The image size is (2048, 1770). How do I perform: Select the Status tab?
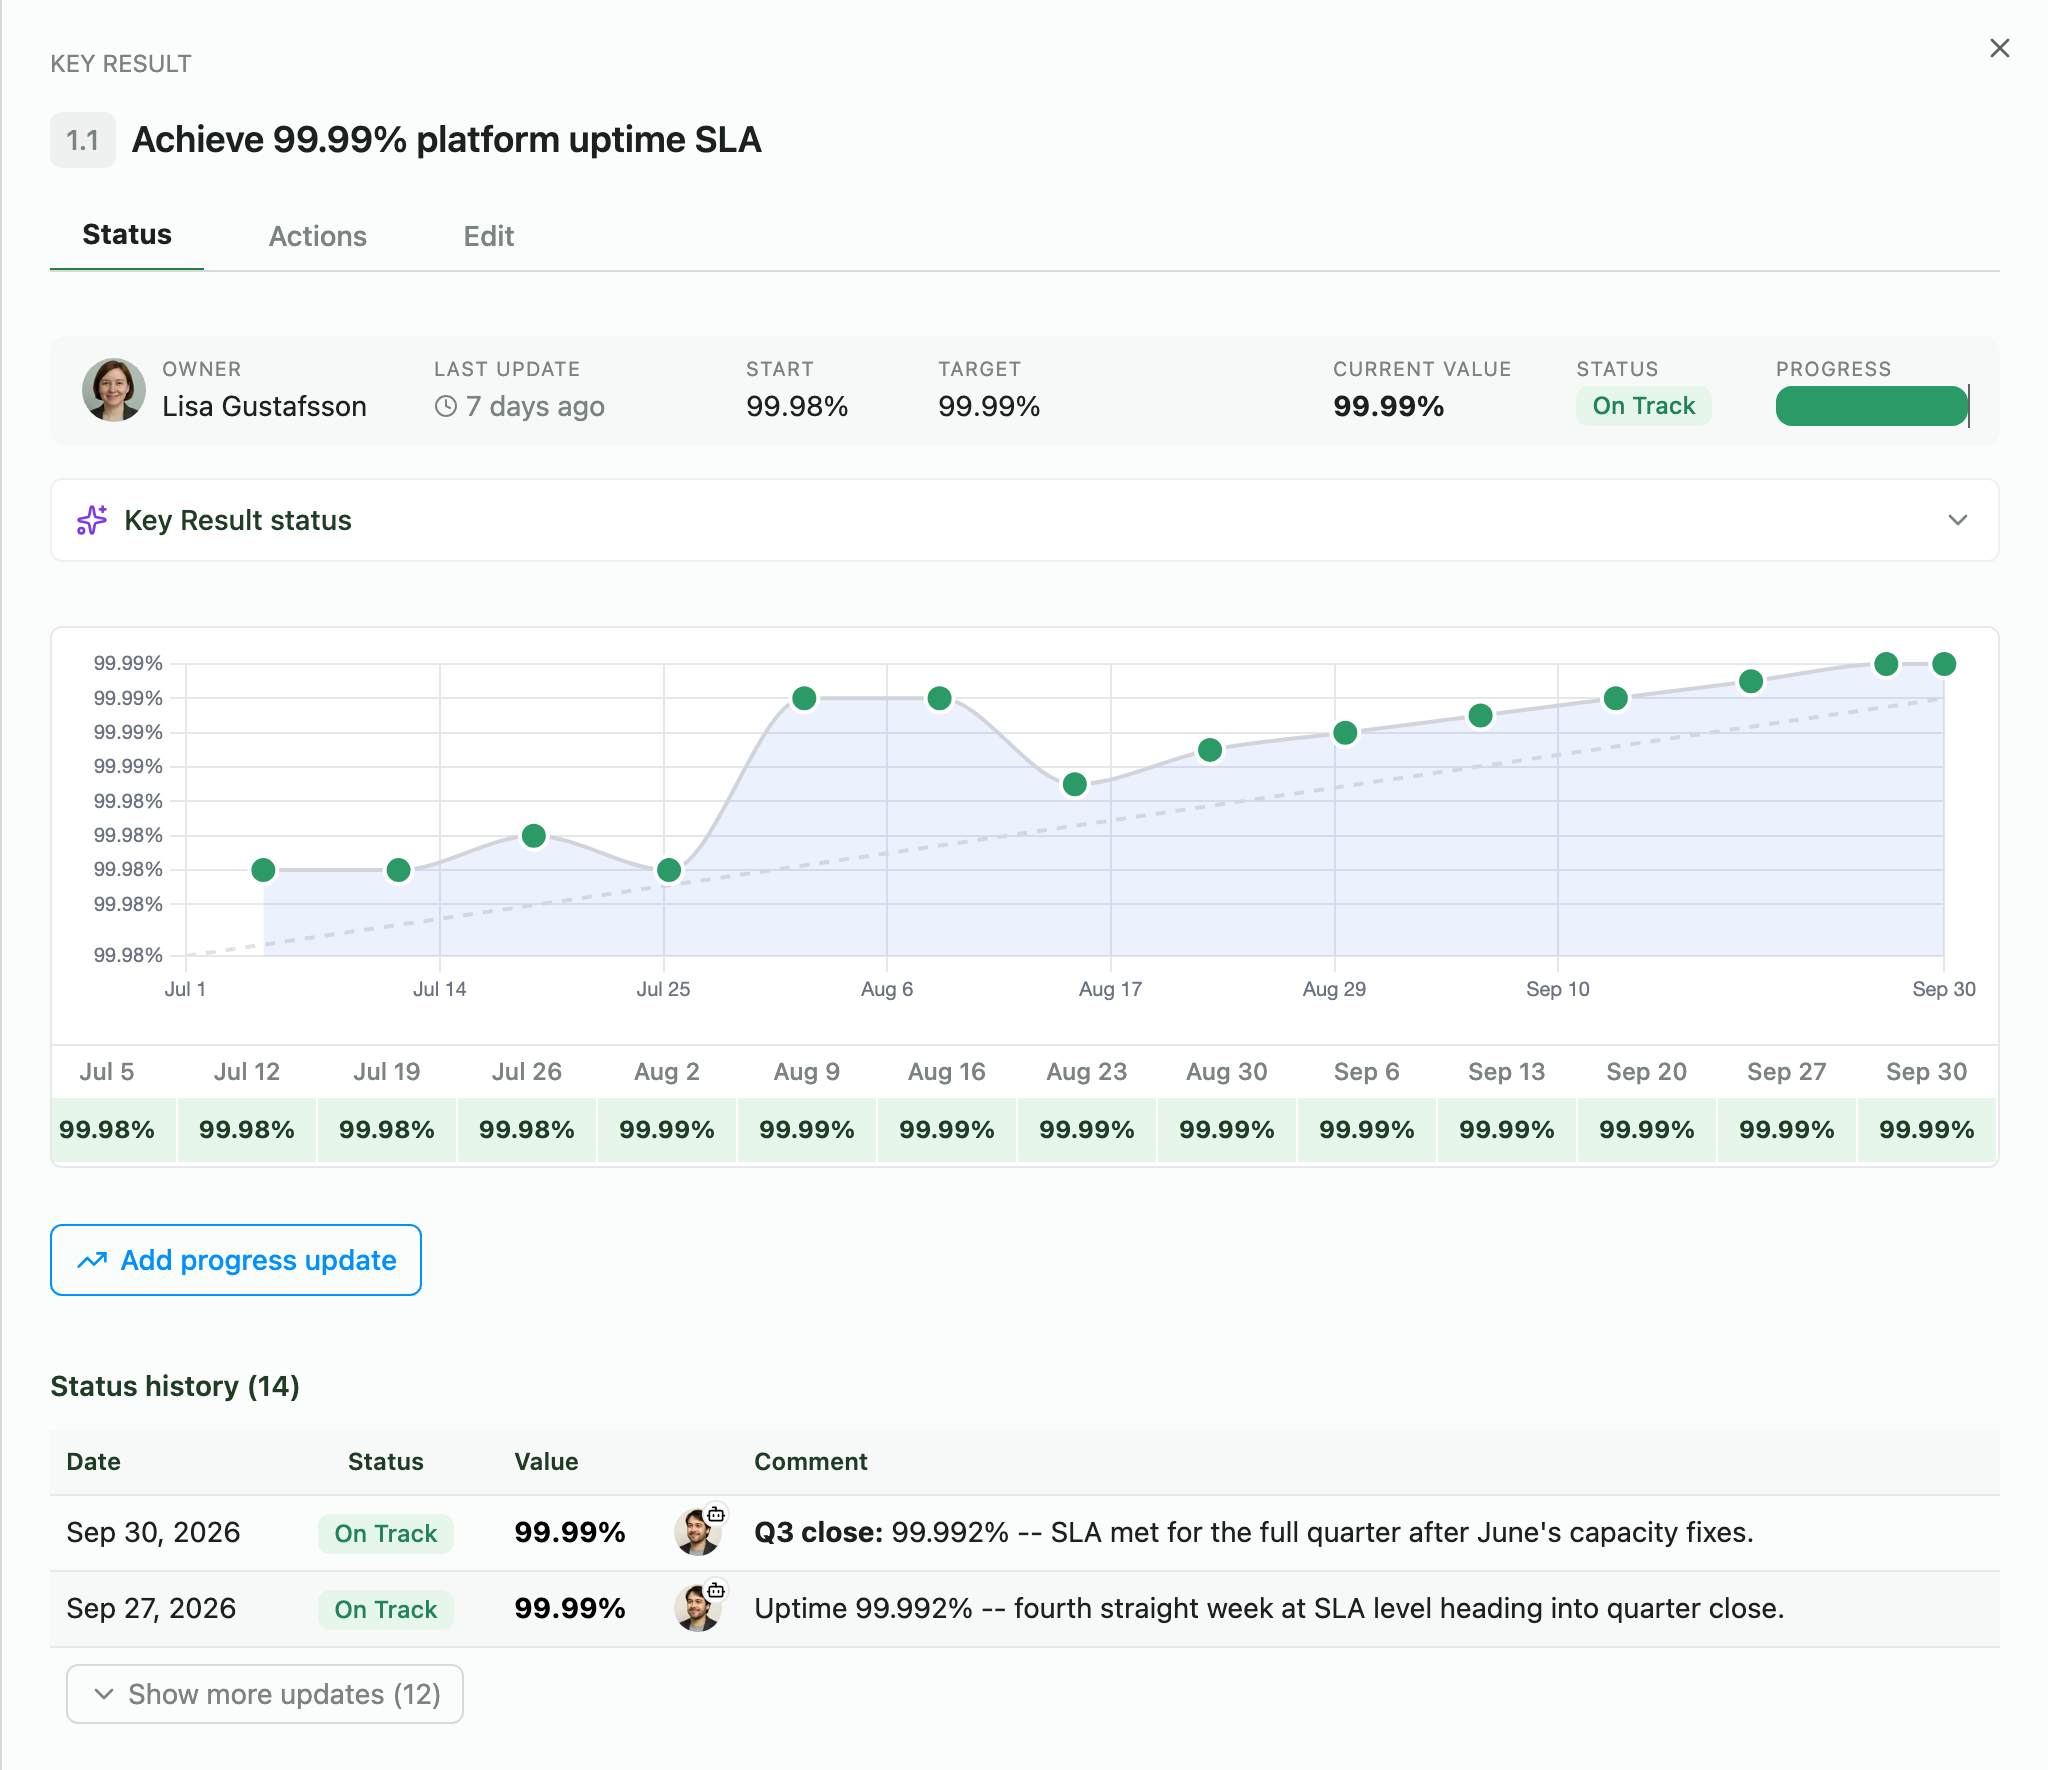click(127, 234)
